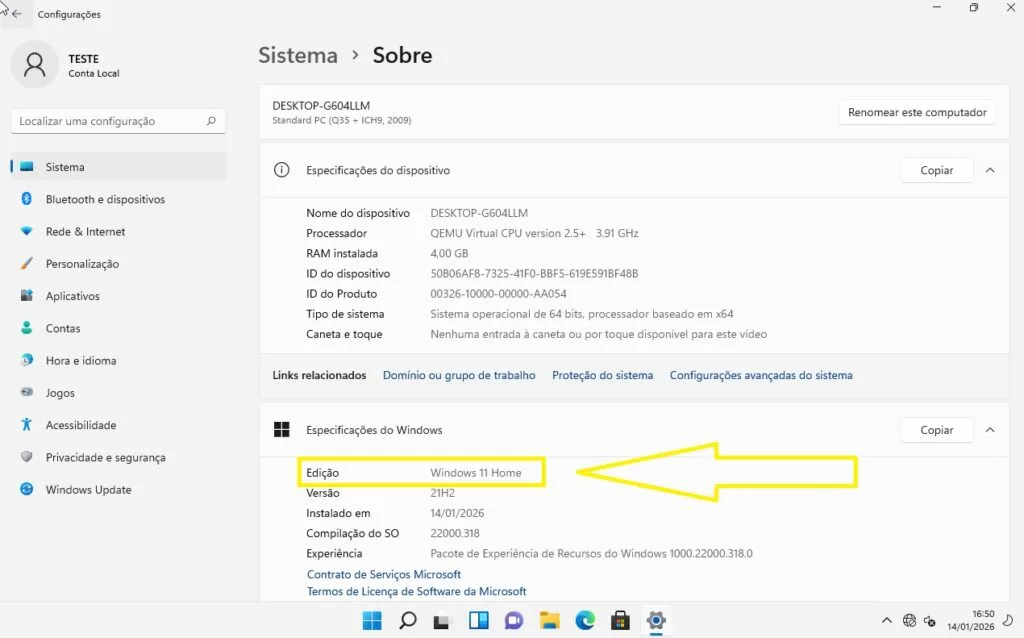Click the Renomear este computador button
Viewport: 1024px width, 638px height.
tap(916, 112)
